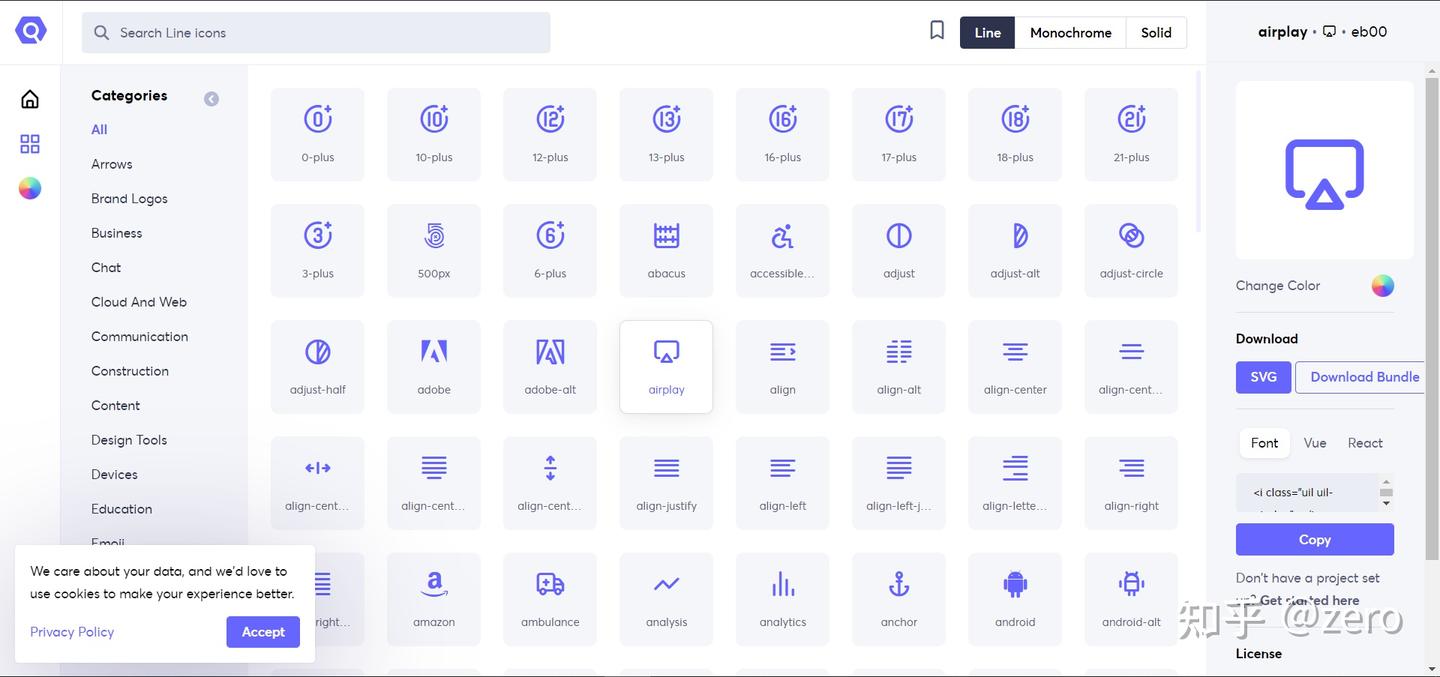
Task: Filter by Brand Logos category
Action: (129, 198)
